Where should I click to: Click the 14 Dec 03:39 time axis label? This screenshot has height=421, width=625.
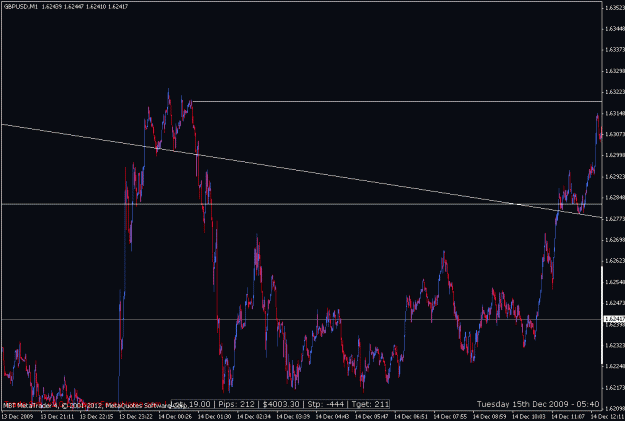click(x=293, y=417)
